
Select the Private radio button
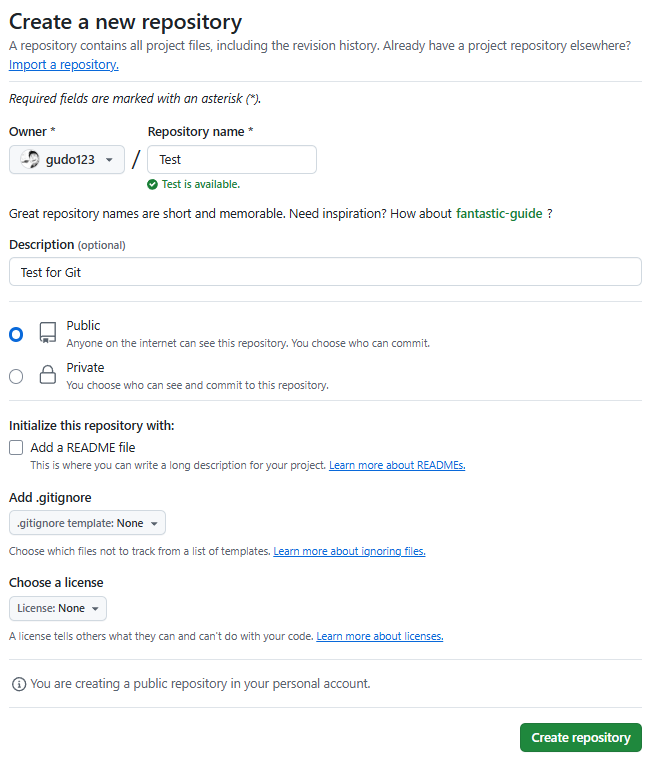coord(16,376)
